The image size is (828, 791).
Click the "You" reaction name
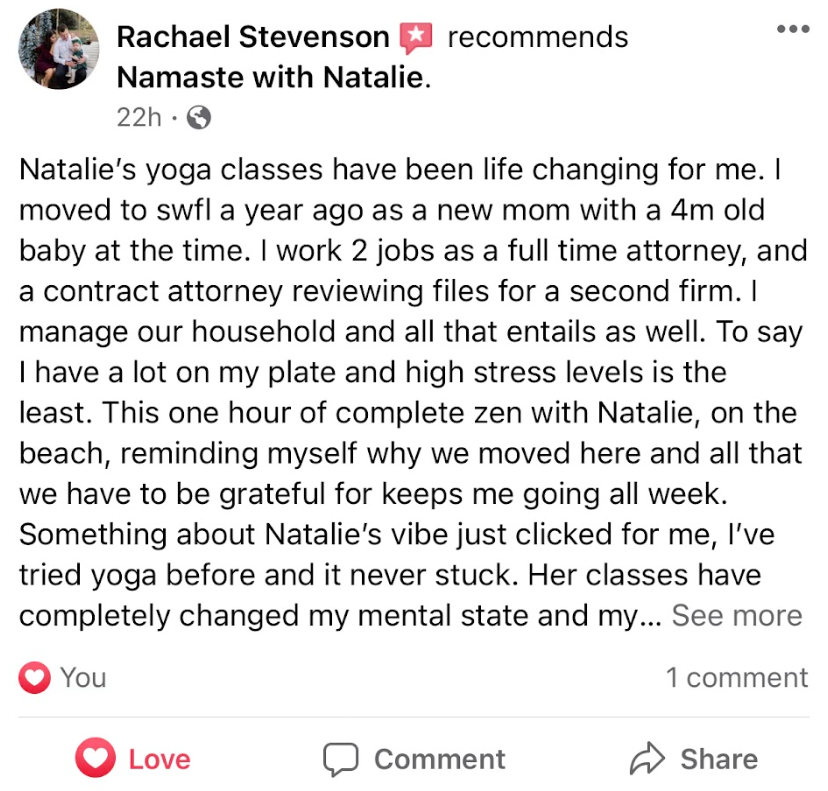click(x=83, y=678)
